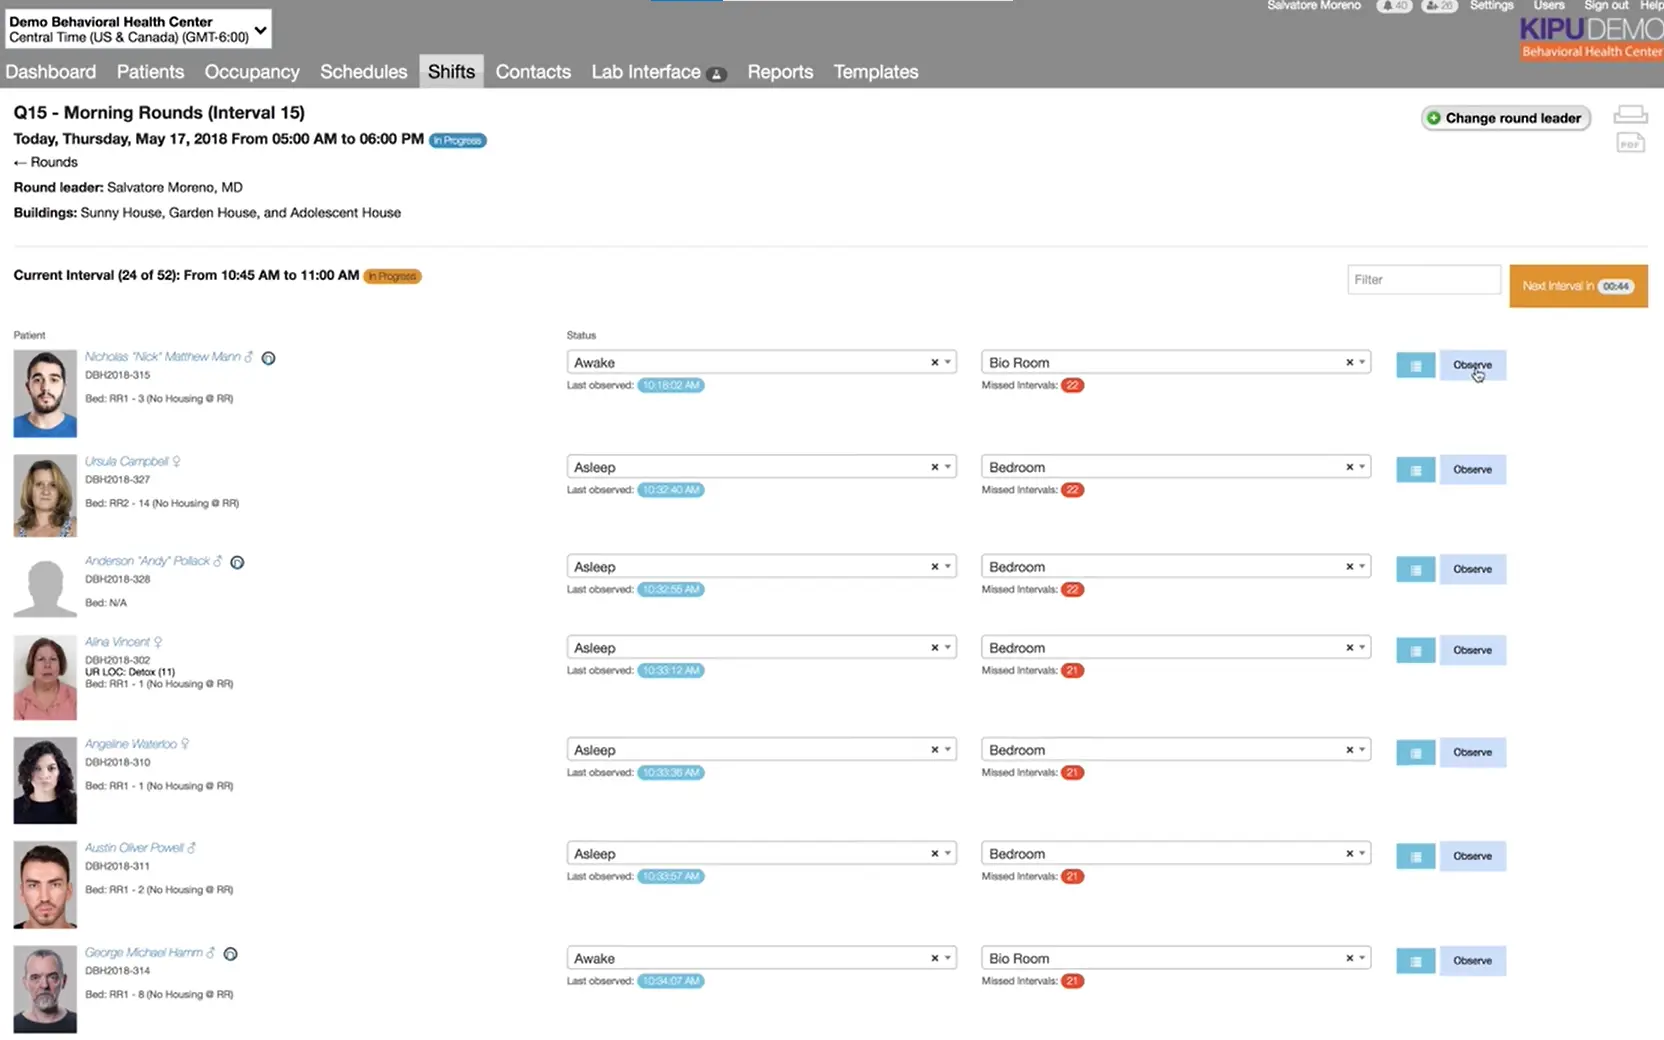Open Ursula Campbell's patient link
Image resolution: width=1664 pixels, height=1040 pixels.
[127, 461]
